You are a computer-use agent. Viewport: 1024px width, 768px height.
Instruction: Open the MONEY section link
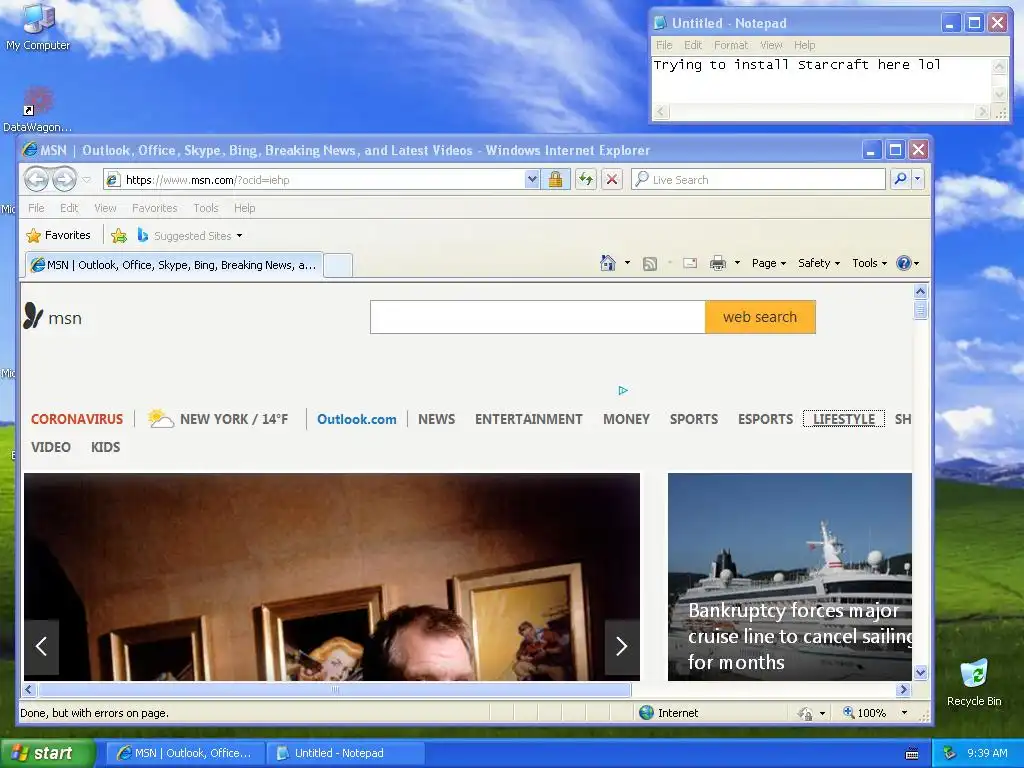coord(626,419)
